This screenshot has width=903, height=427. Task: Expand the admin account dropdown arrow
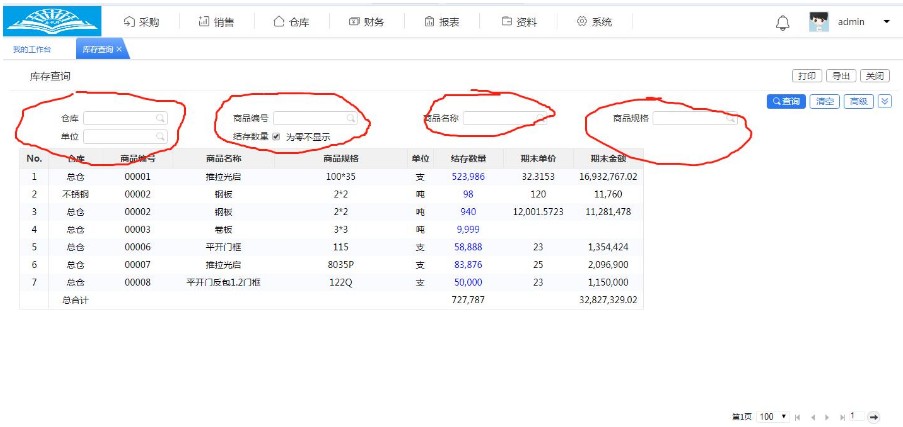coord(886,22)
